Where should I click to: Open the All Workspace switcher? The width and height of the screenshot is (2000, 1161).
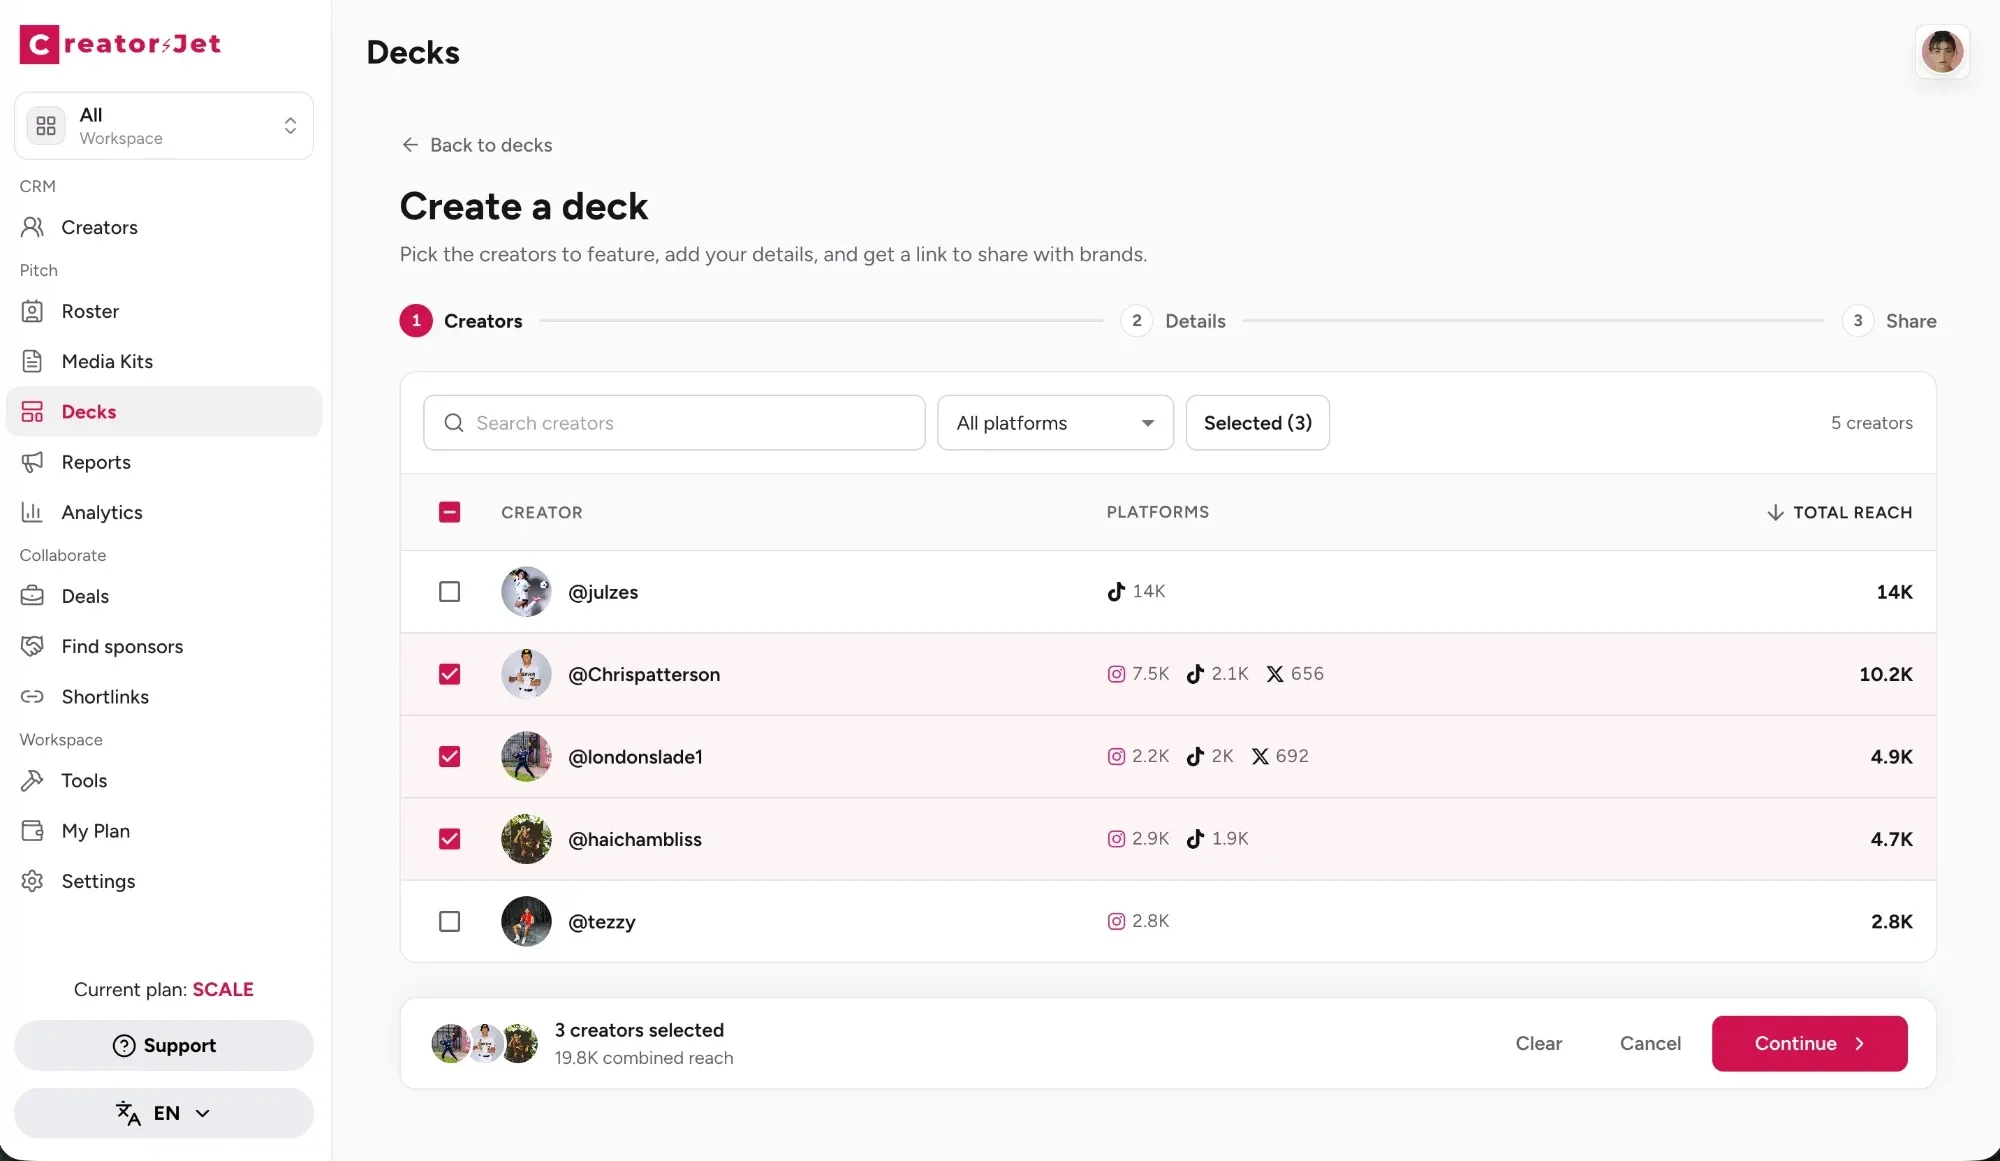tap(164, 126)
